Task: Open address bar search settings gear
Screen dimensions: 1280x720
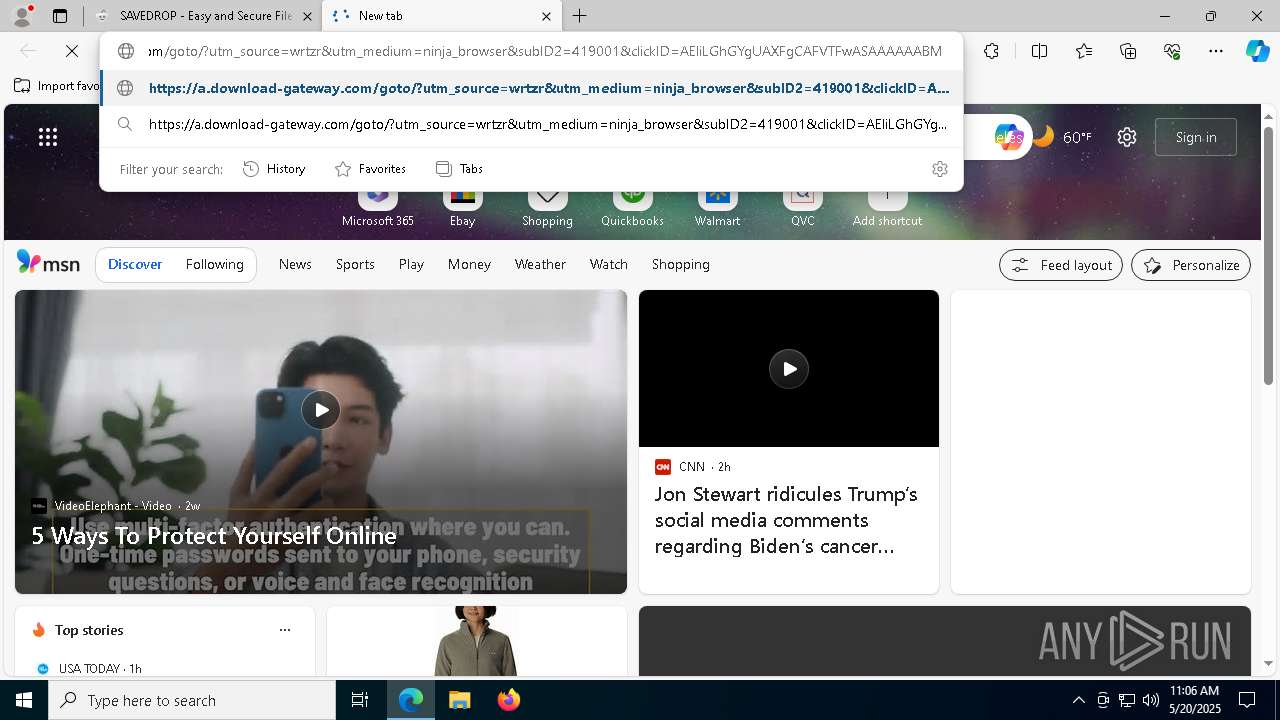Action: point(939,169)
